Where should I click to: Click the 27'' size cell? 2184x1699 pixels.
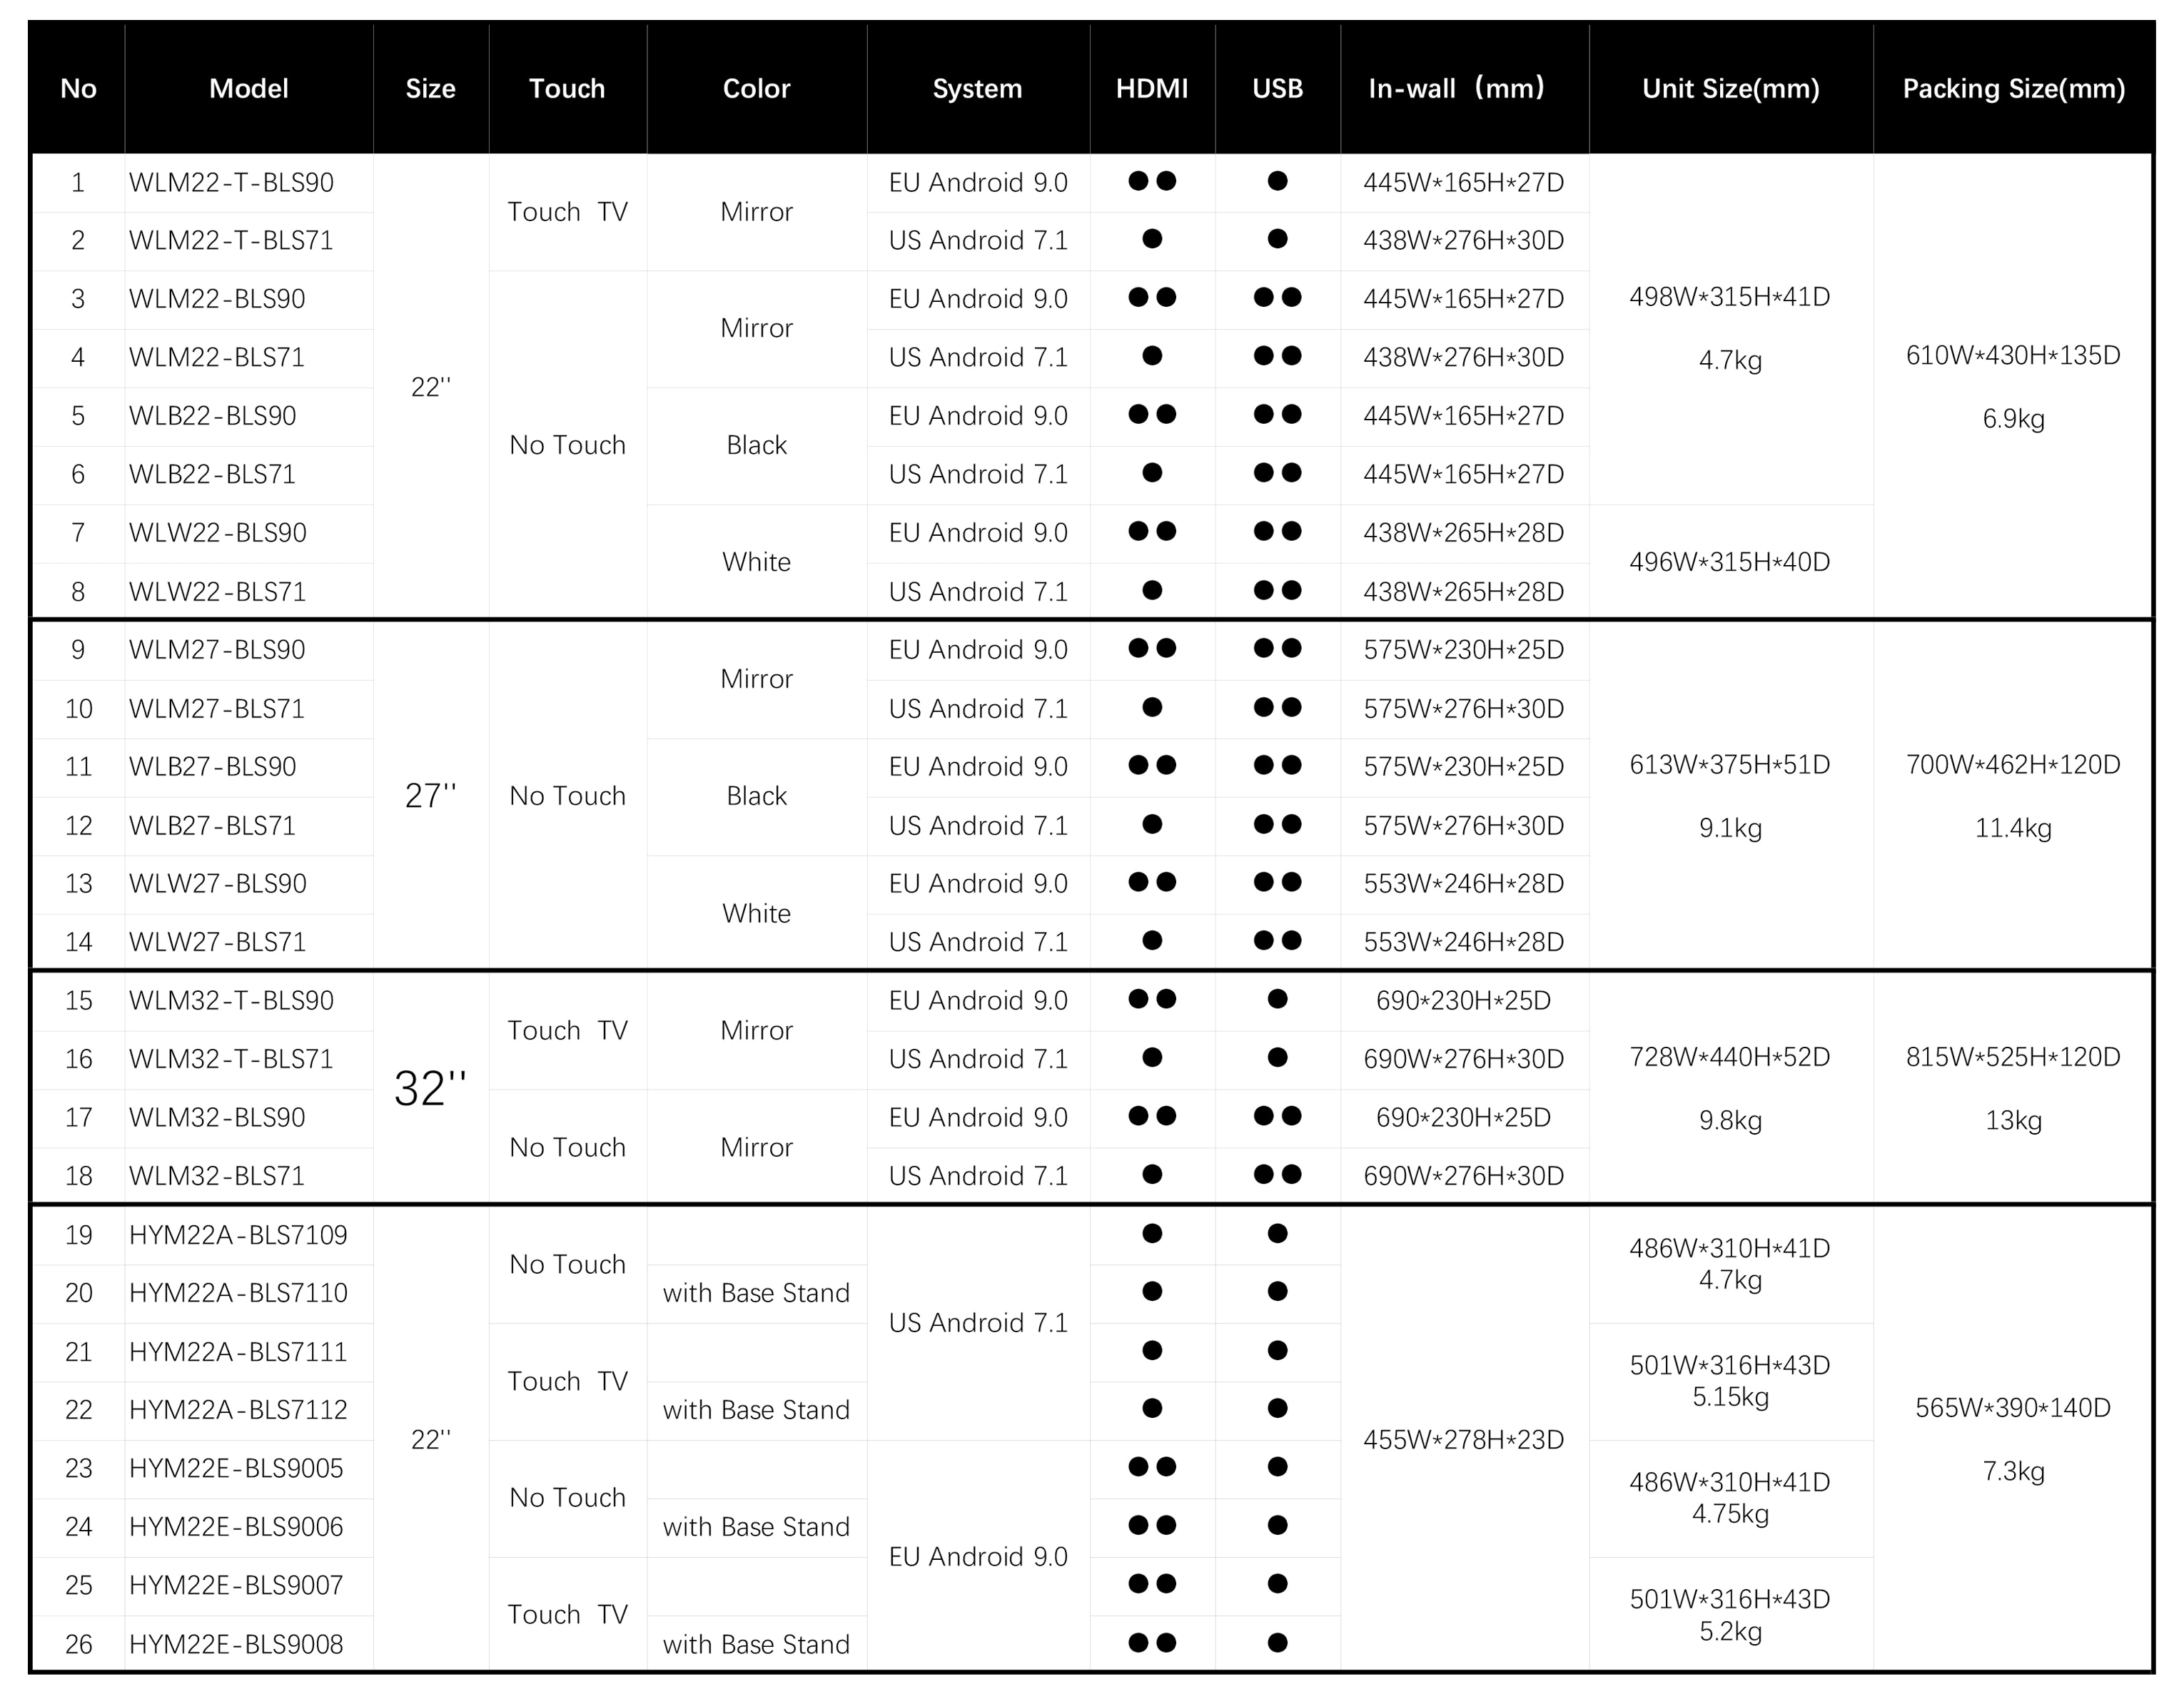click(x=431, y=795)
